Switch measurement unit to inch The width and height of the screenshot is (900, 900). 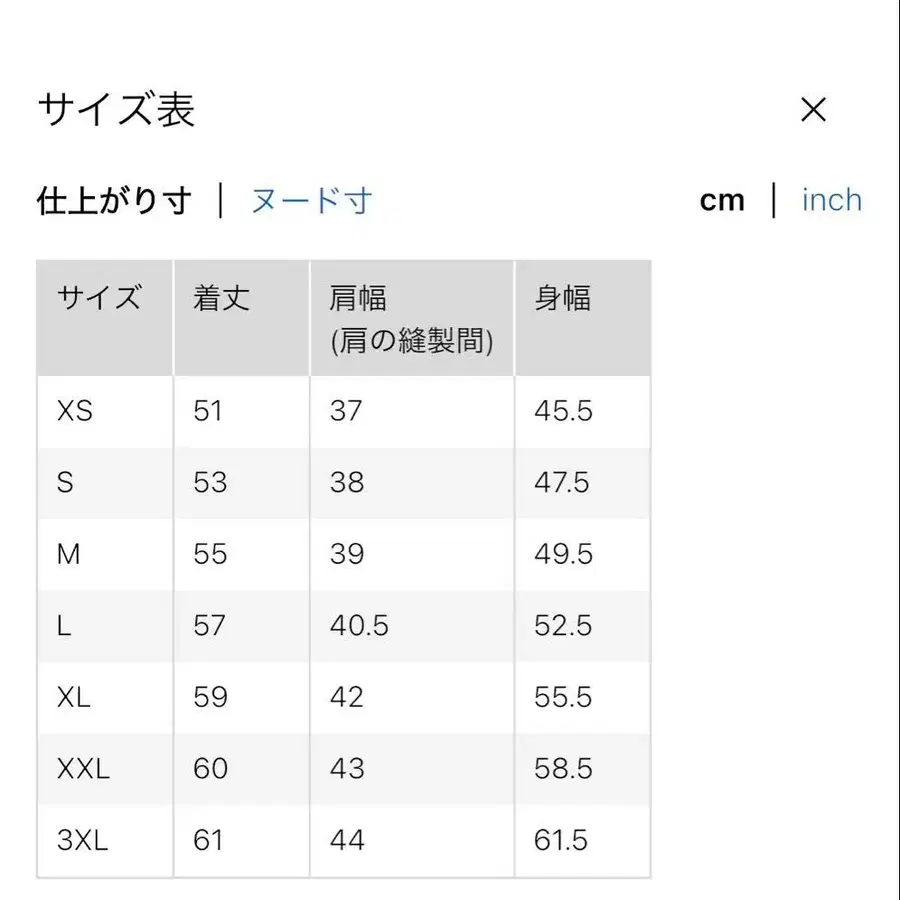(x=831, y=200)
